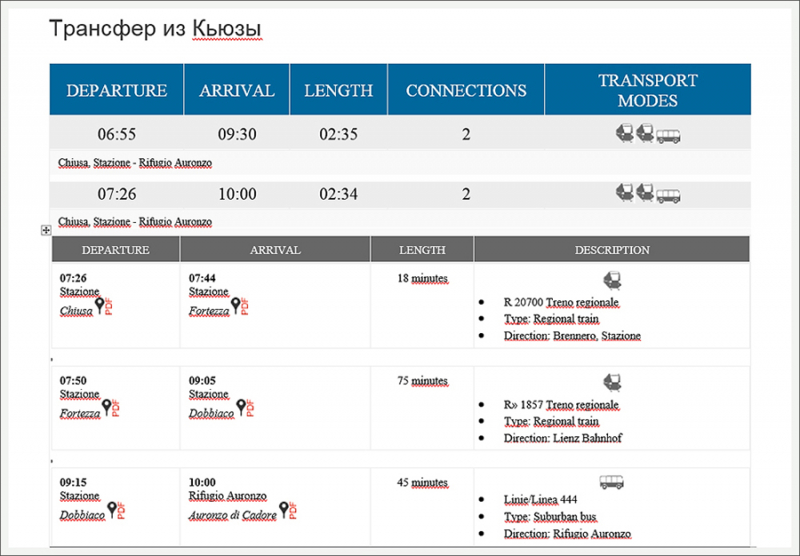Viewport: 800px width, 556px height.
Task: Click map pin next to Dobbiaco arrival 09:05
Action: (x=241, y=408)
